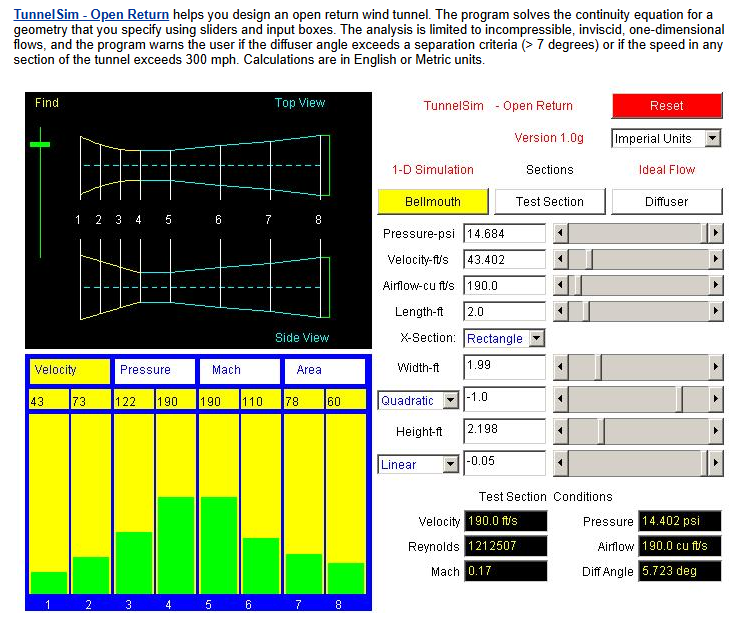The width and height of the screenshot is (748, 617).
Task: Open the Quadratic shape dropdown
Action: [450, 401]
